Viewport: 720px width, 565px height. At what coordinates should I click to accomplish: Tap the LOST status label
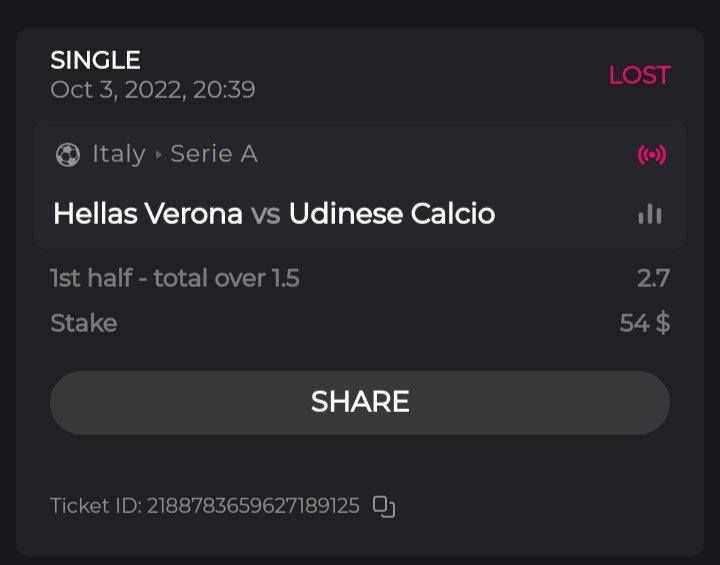pyautogui.click(x=639, y=75)
